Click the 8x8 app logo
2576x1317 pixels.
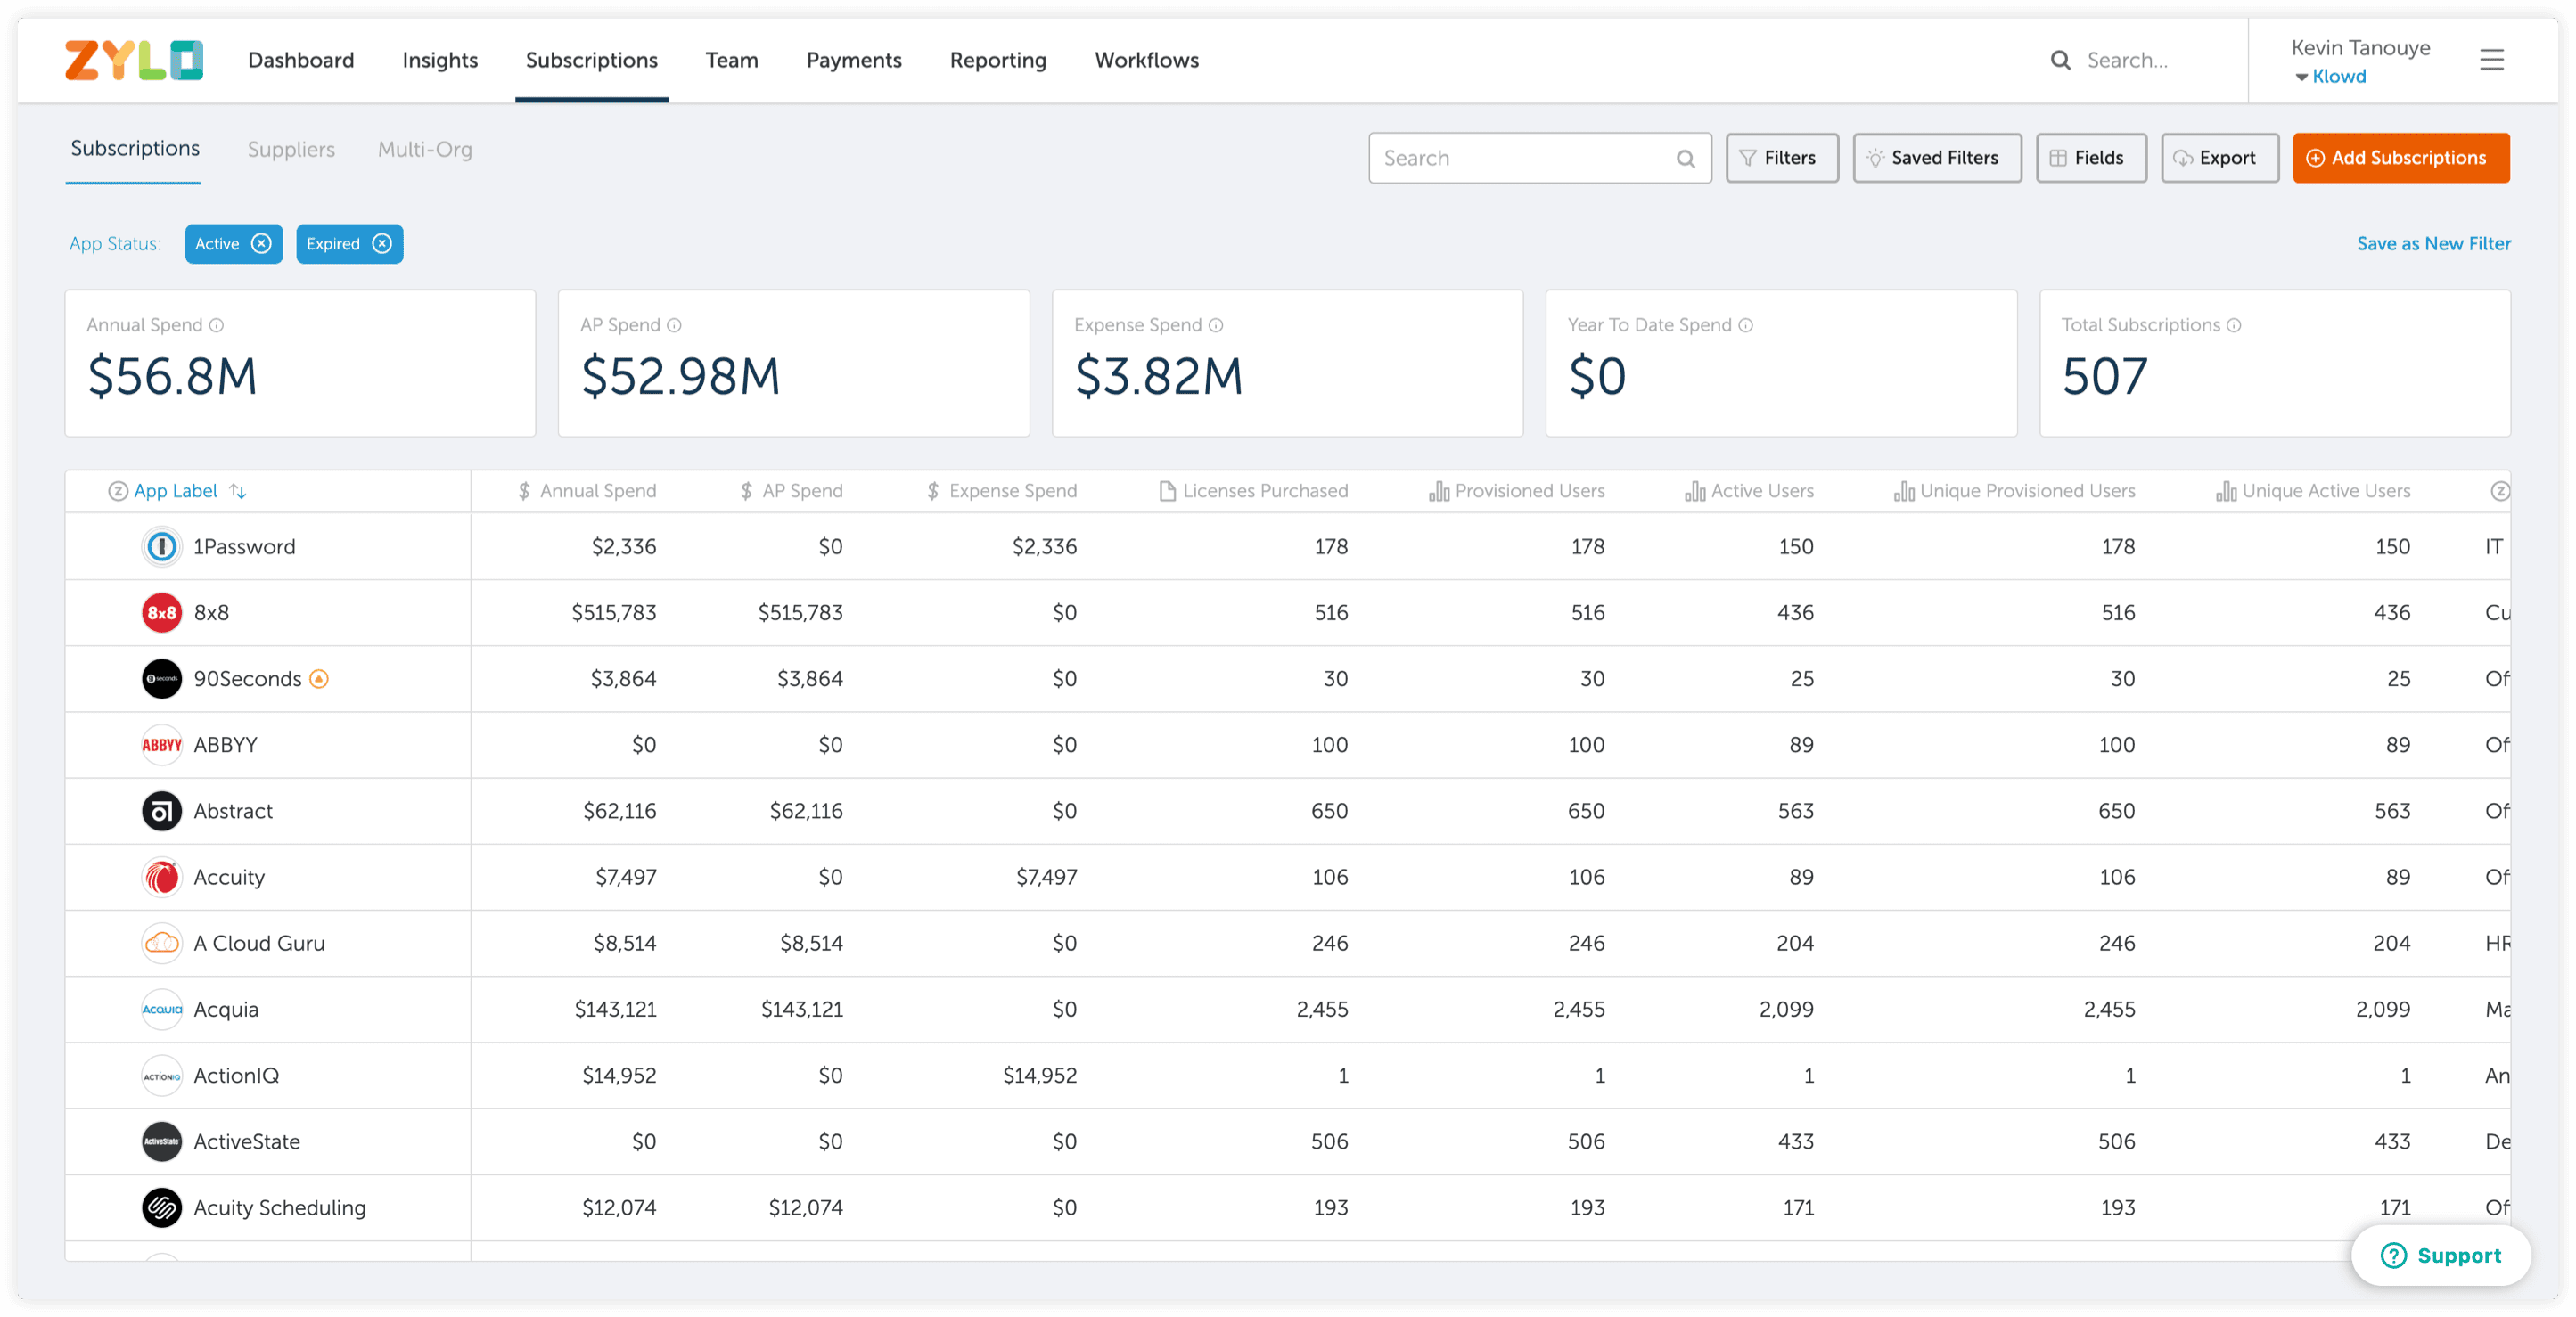161,613
